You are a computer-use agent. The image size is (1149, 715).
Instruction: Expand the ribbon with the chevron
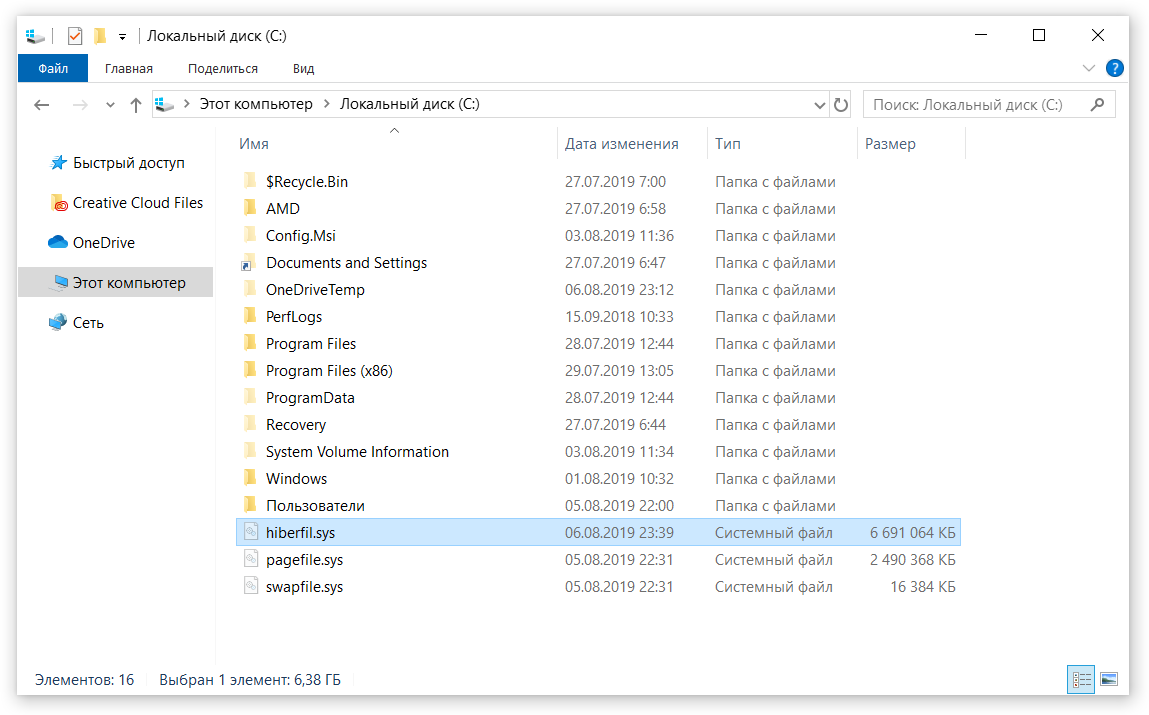1089,69
